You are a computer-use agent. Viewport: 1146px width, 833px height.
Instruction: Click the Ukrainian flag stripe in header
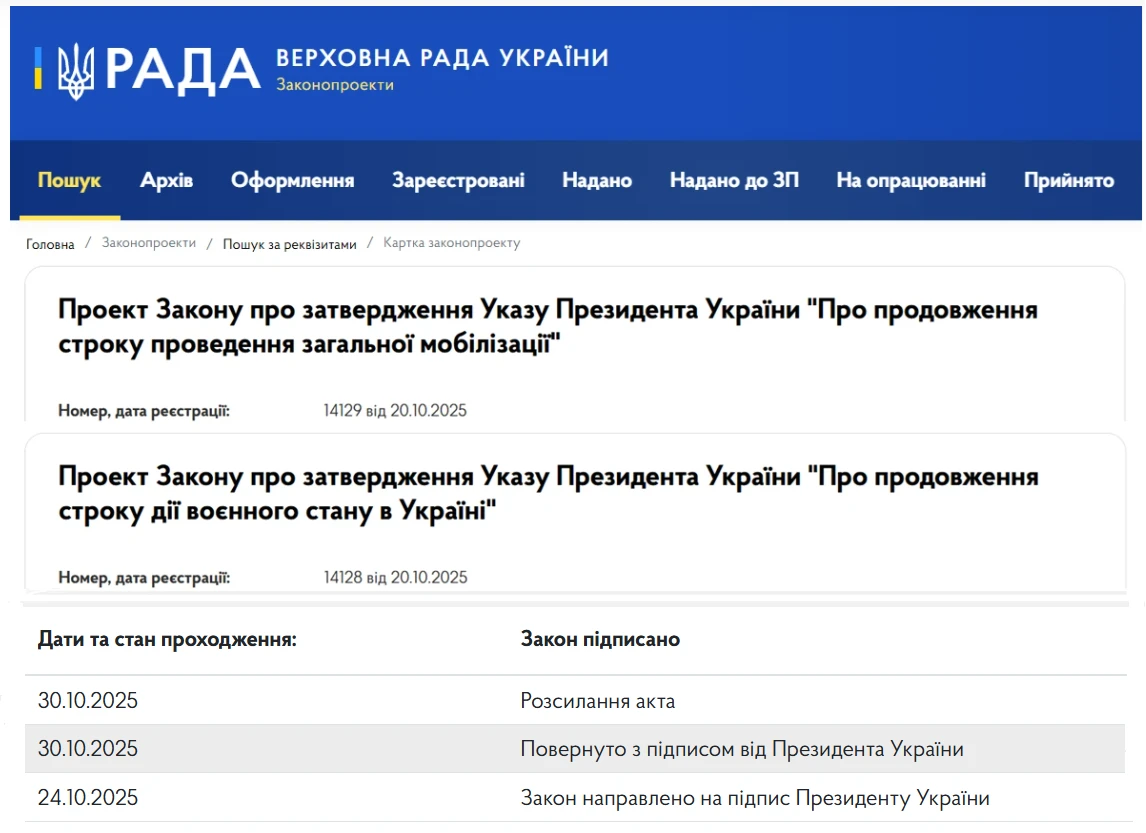pyautogui.click(x=38, y=70)
